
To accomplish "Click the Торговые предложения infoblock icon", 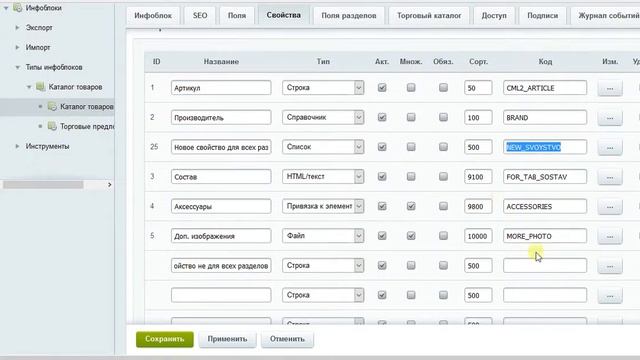I will tap(52, 126).
